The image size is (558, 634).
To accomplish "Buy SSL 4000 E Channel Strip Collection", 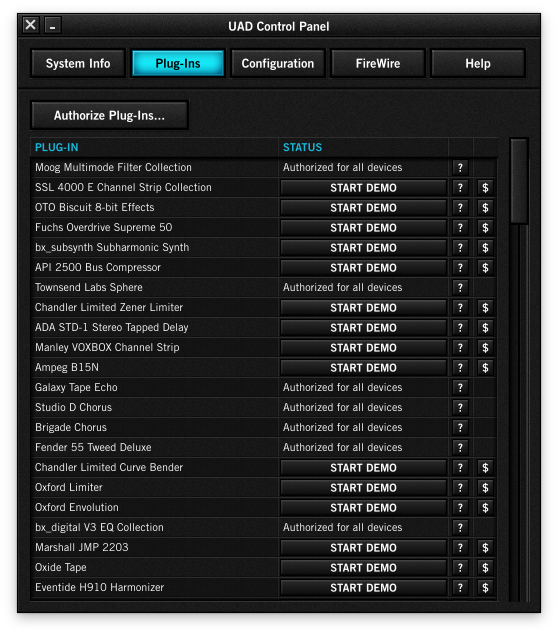I will (485, 188).
